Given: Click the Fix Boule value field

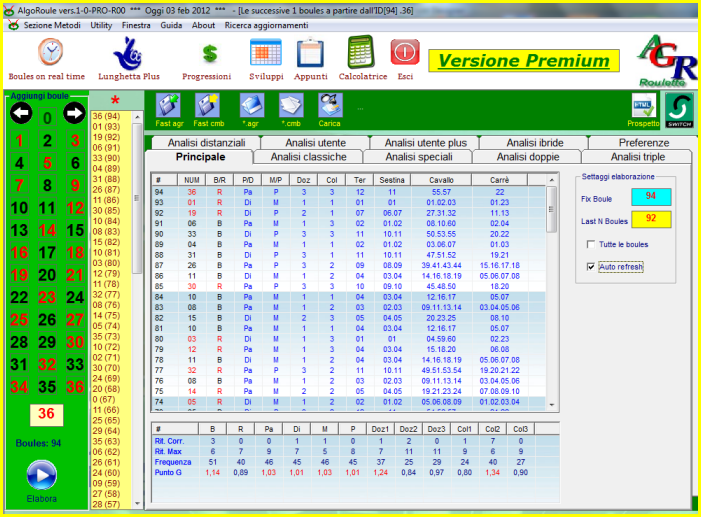Looking at the screenshot, I should click(x=651, y=196).
